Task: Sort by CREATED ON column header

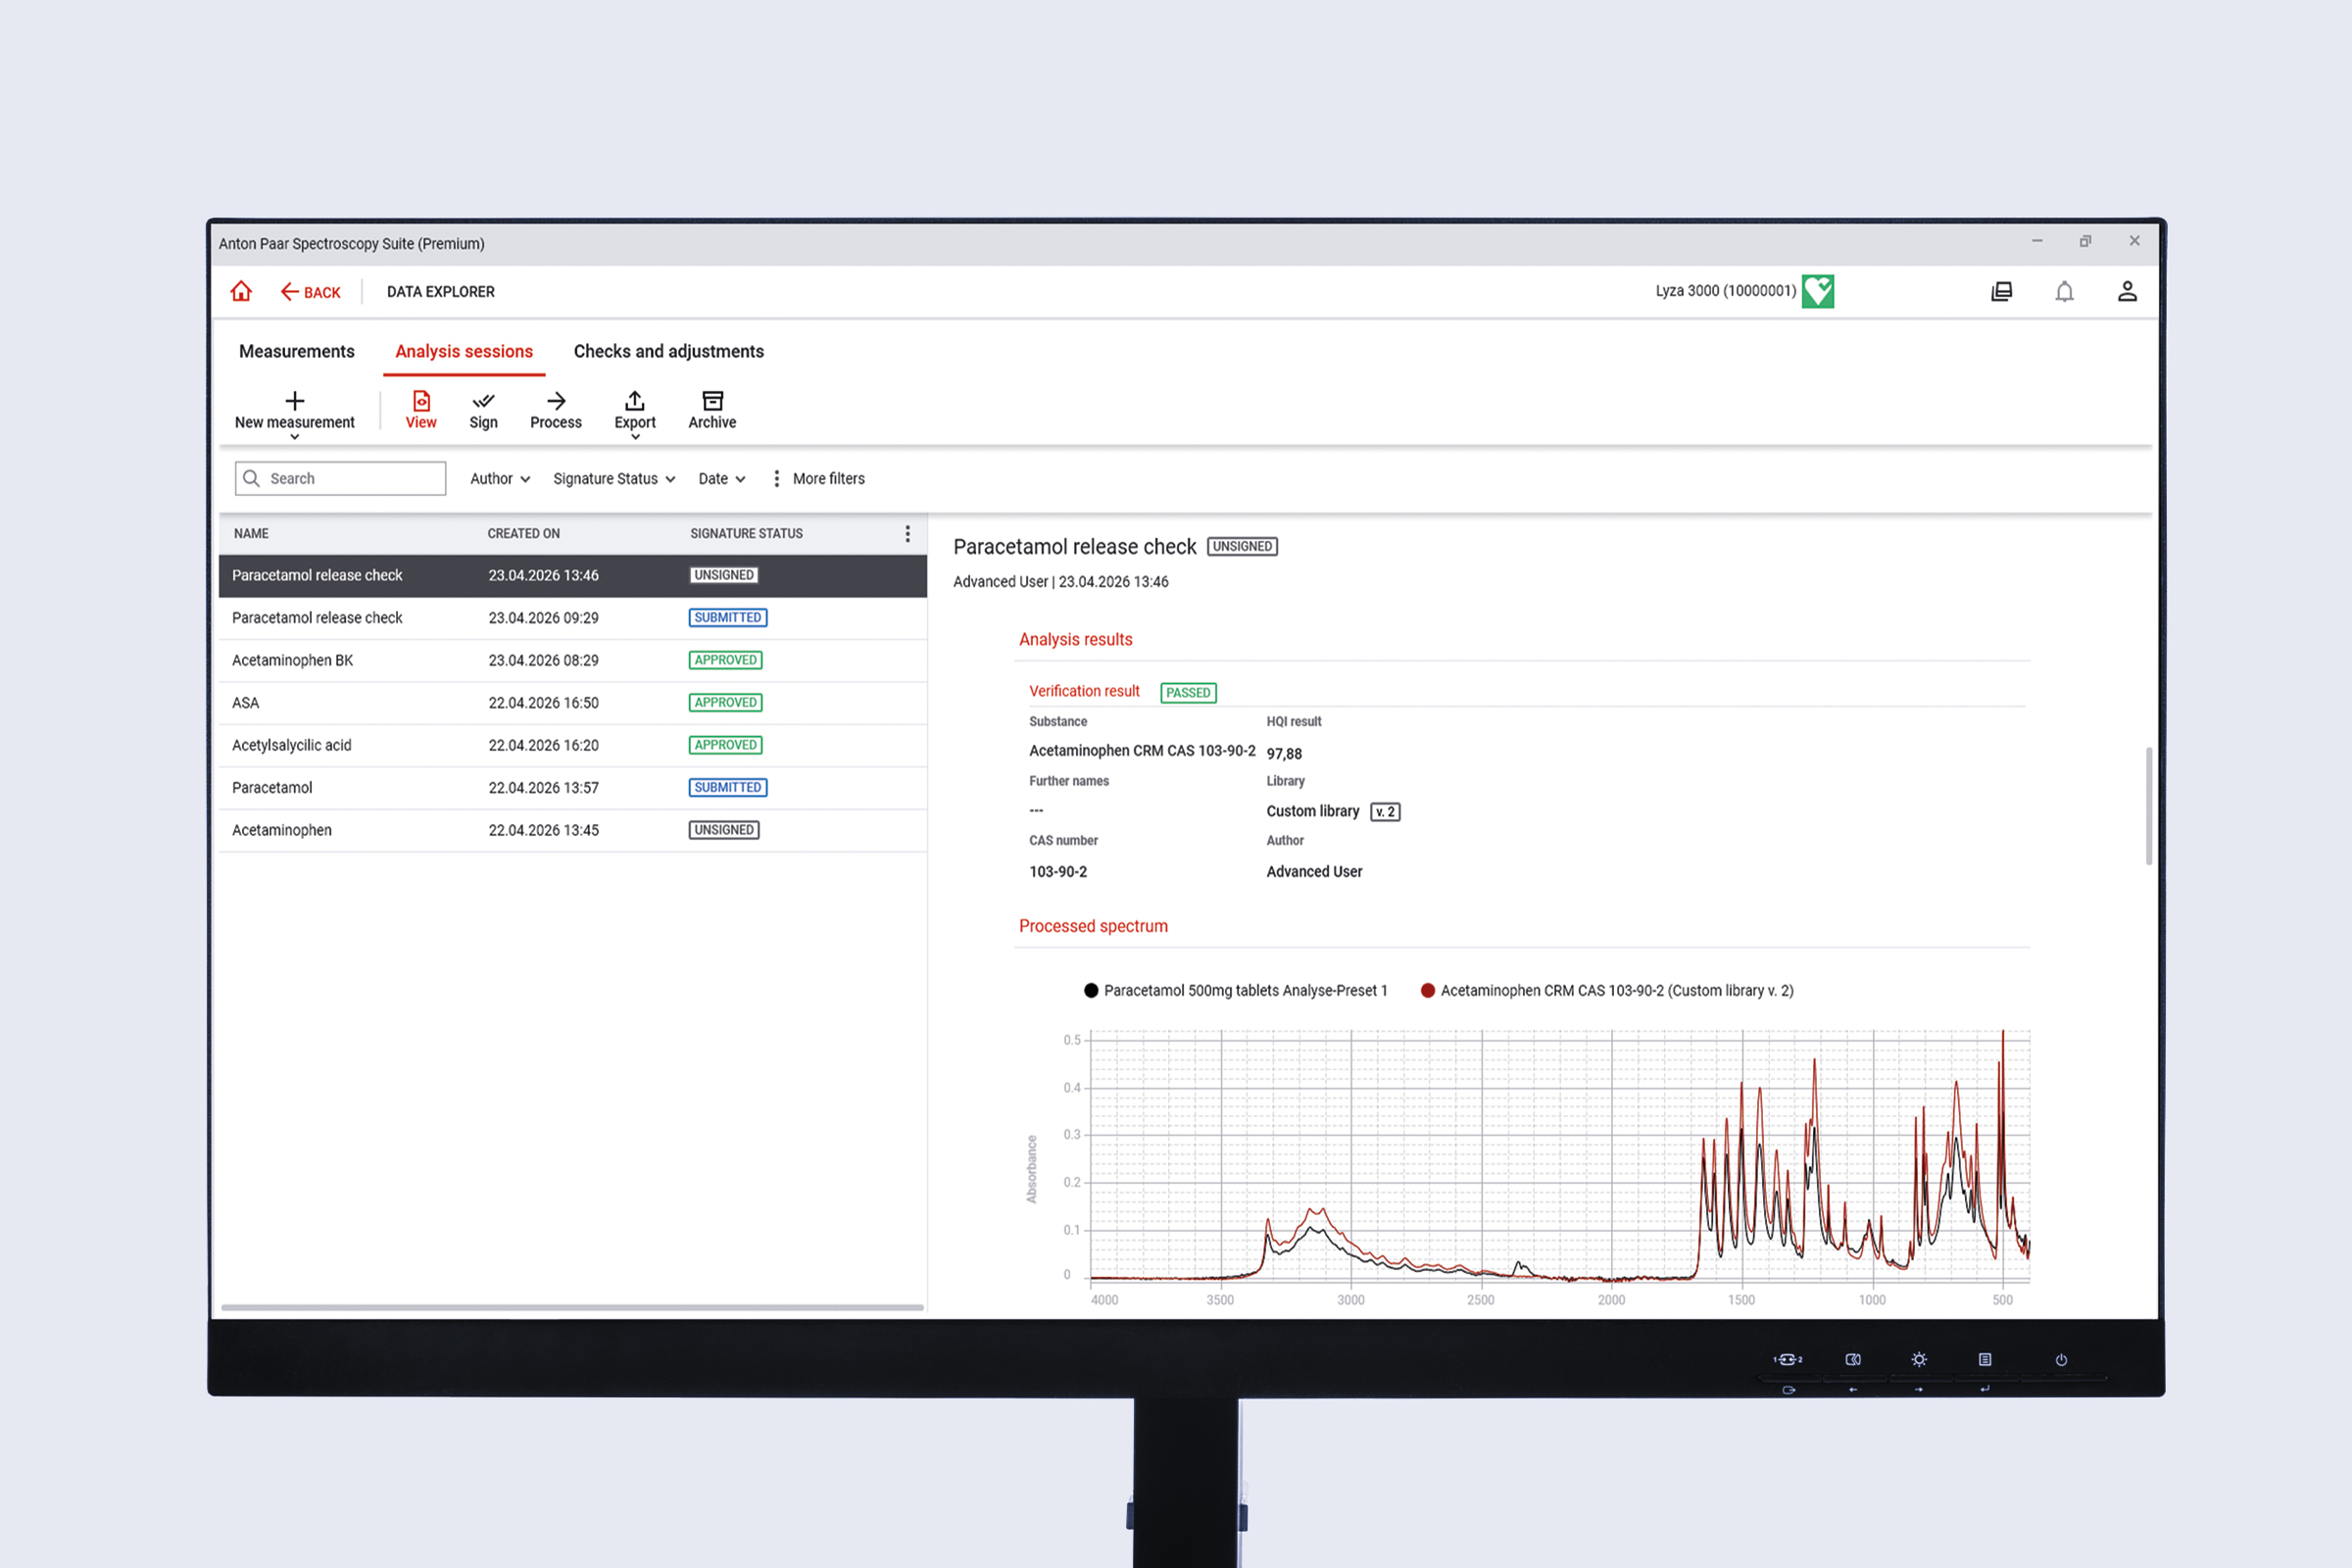Action: click(x=523, y=534)
